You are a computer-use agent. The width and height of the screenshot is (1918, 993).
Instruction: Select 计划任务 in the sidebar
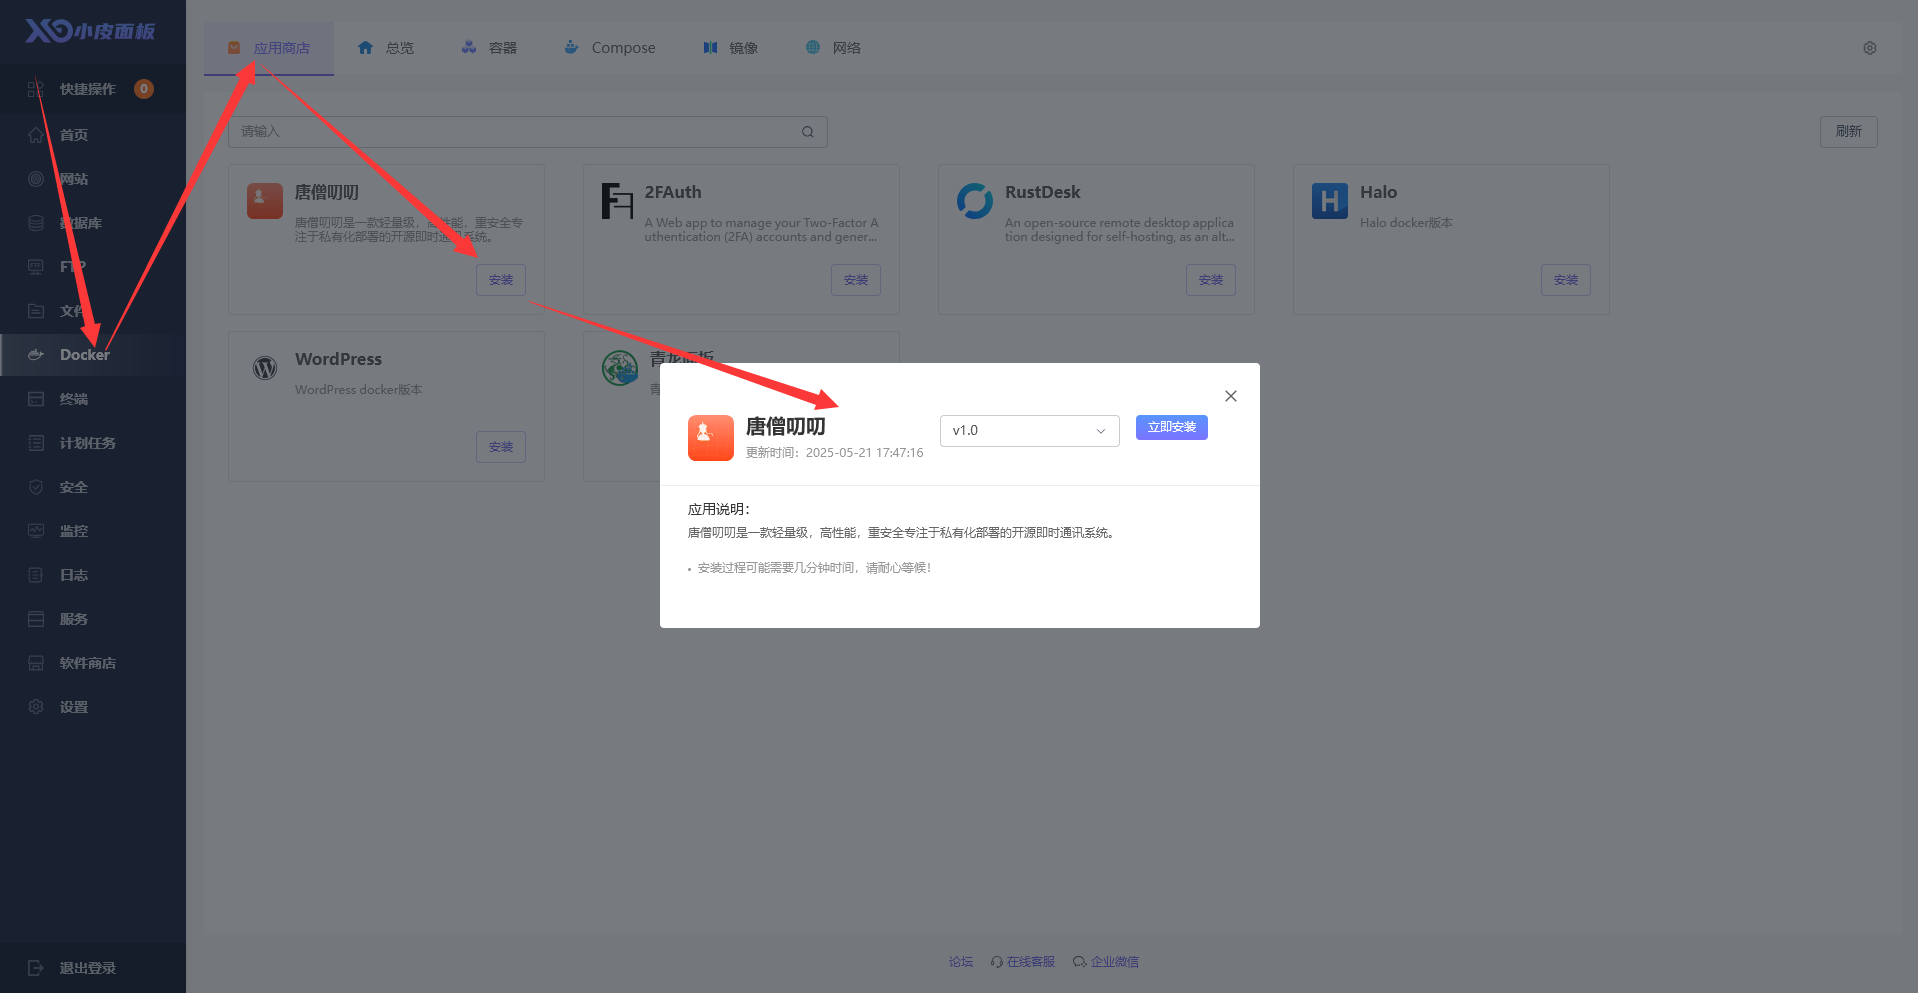pos(87,443)
